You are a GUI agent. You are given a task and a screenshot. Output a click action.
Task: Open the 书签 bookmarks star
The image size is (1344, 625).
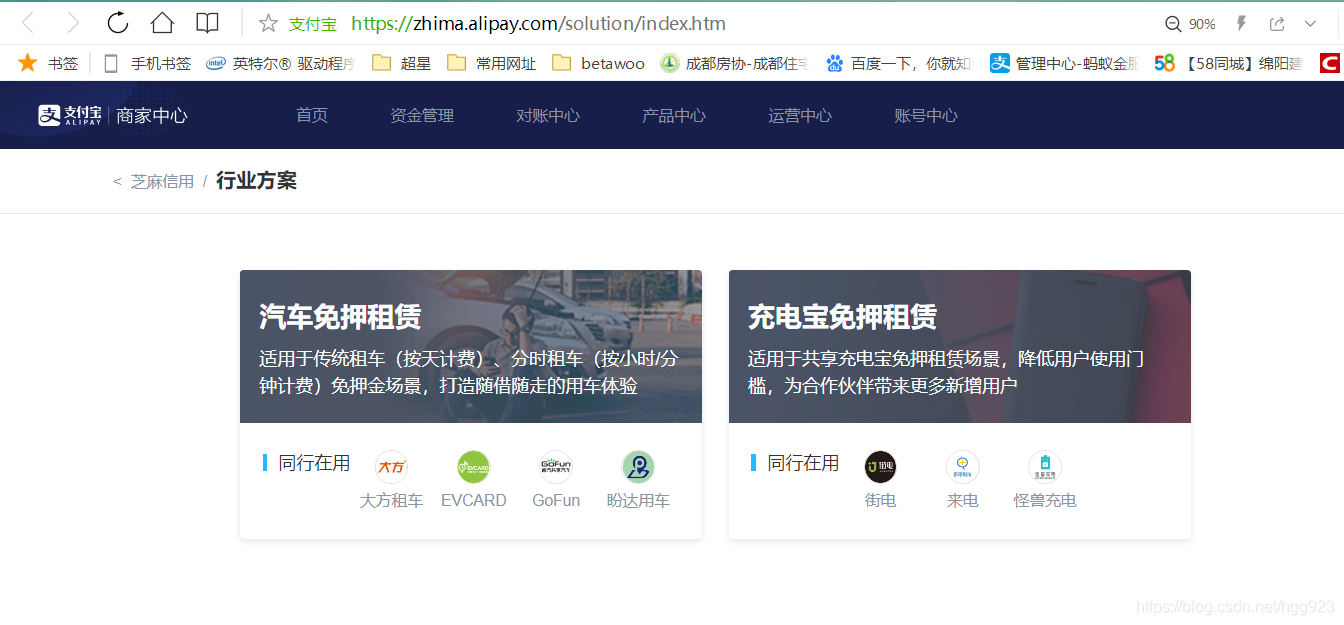tap(48, 63)
